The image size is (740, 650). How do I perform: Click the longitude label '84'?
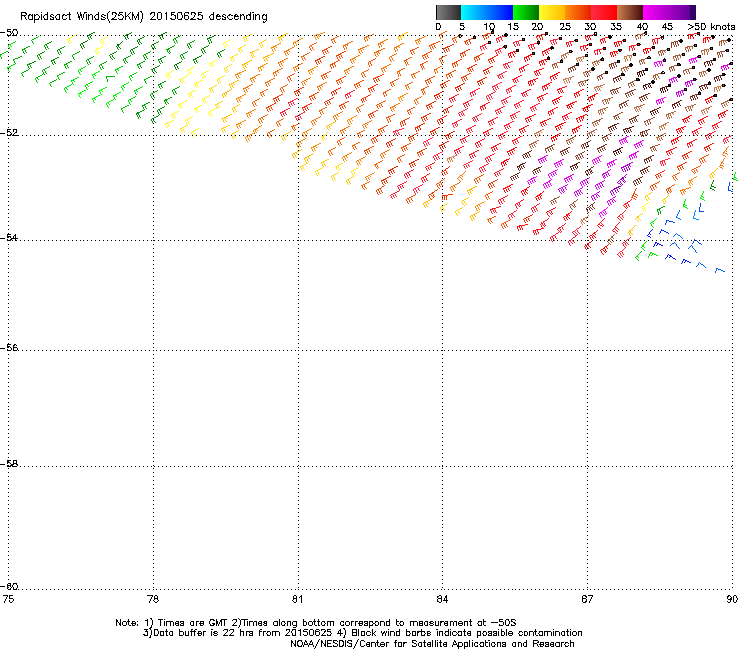pyautogui.click(x=442, y=599)
